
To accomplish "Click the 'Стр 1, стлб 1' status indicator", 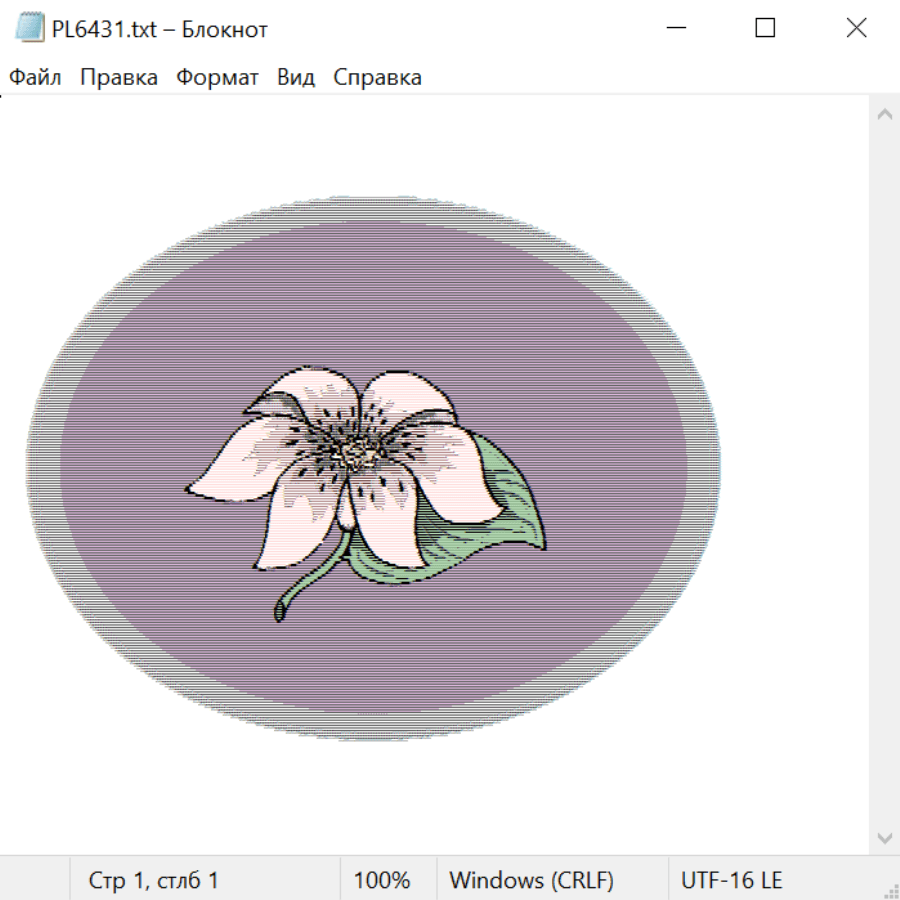I will click(153, 881).
